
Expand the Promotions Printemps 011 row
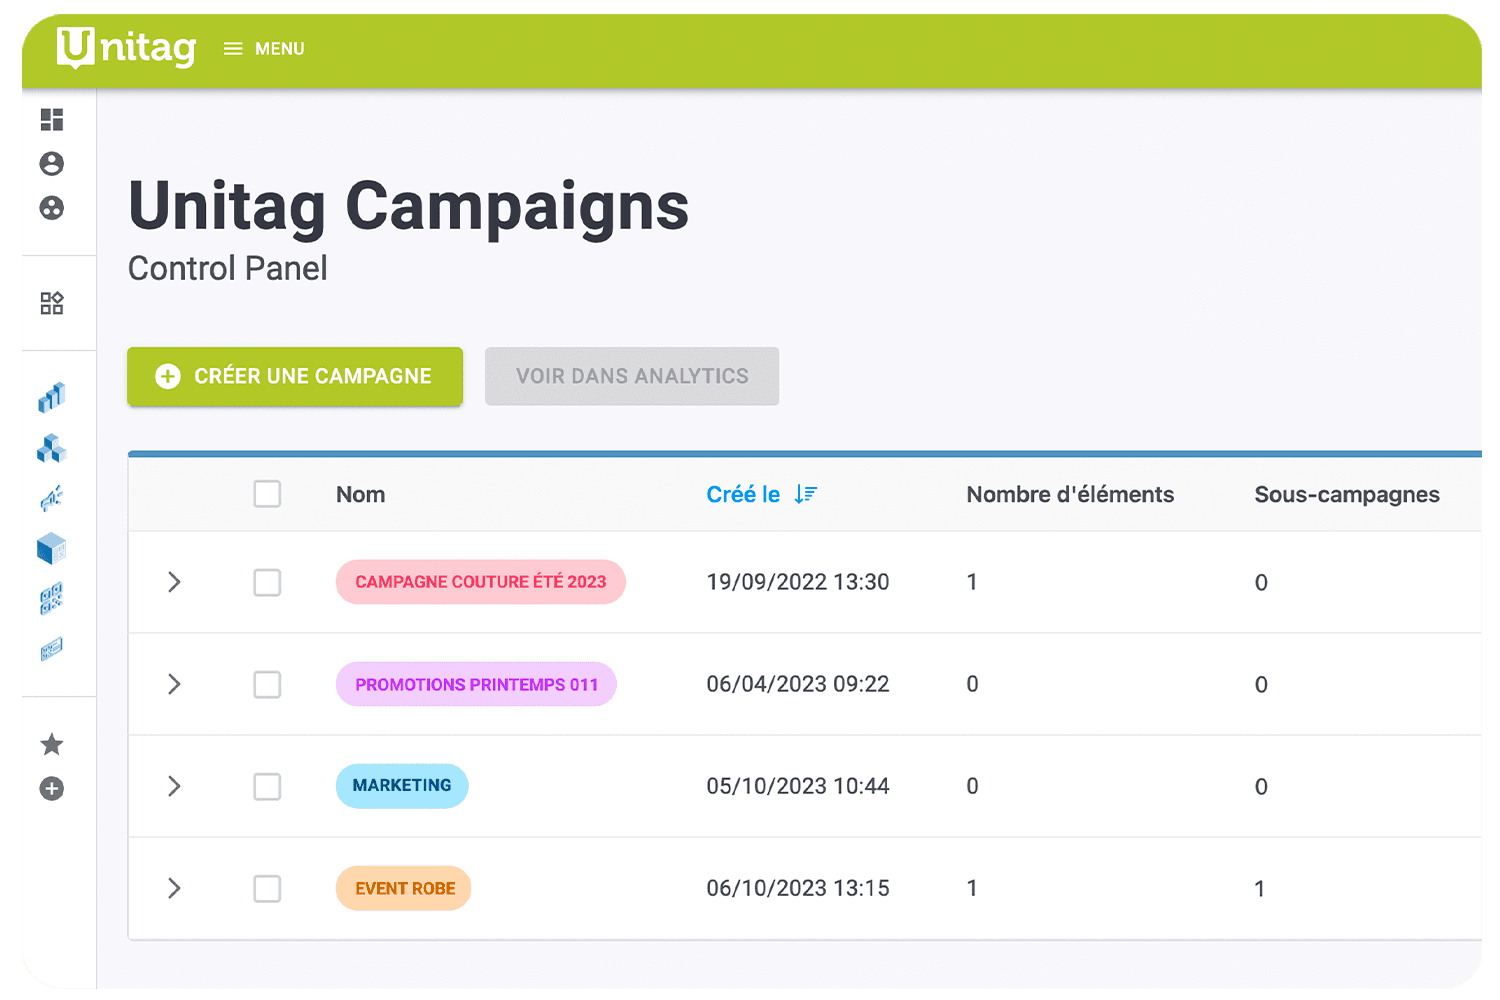(174, 684)
